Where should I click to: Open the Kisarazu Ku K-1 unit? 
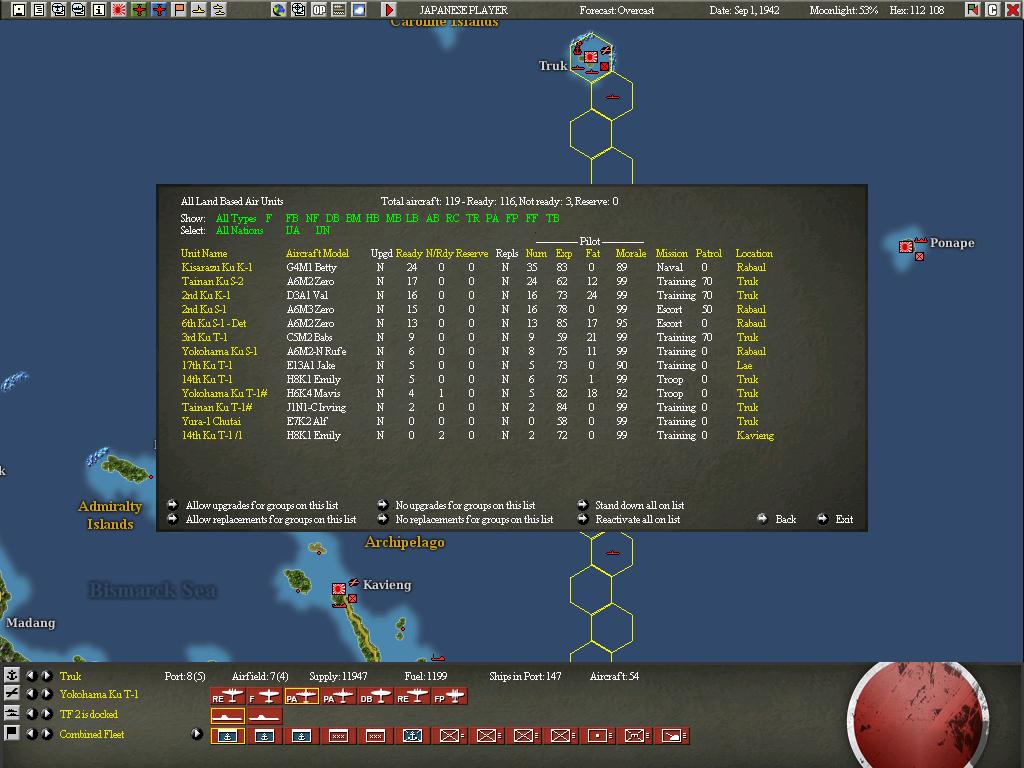(x=217, y=267)
